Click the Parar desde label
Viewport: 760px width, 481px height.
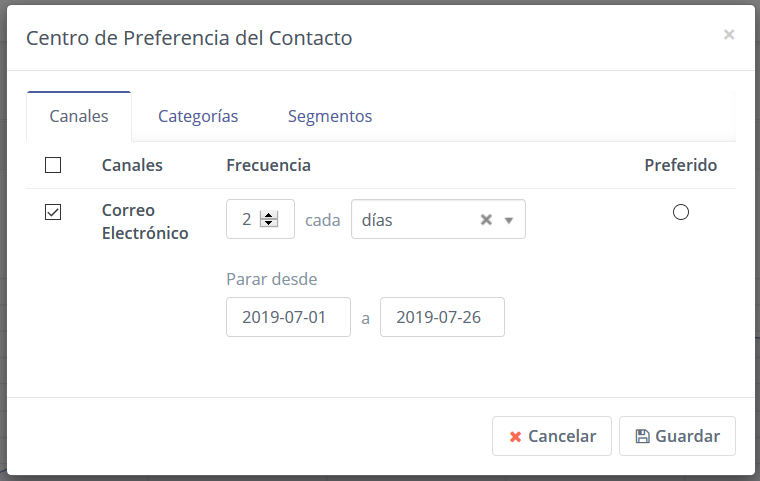point(271,279)
